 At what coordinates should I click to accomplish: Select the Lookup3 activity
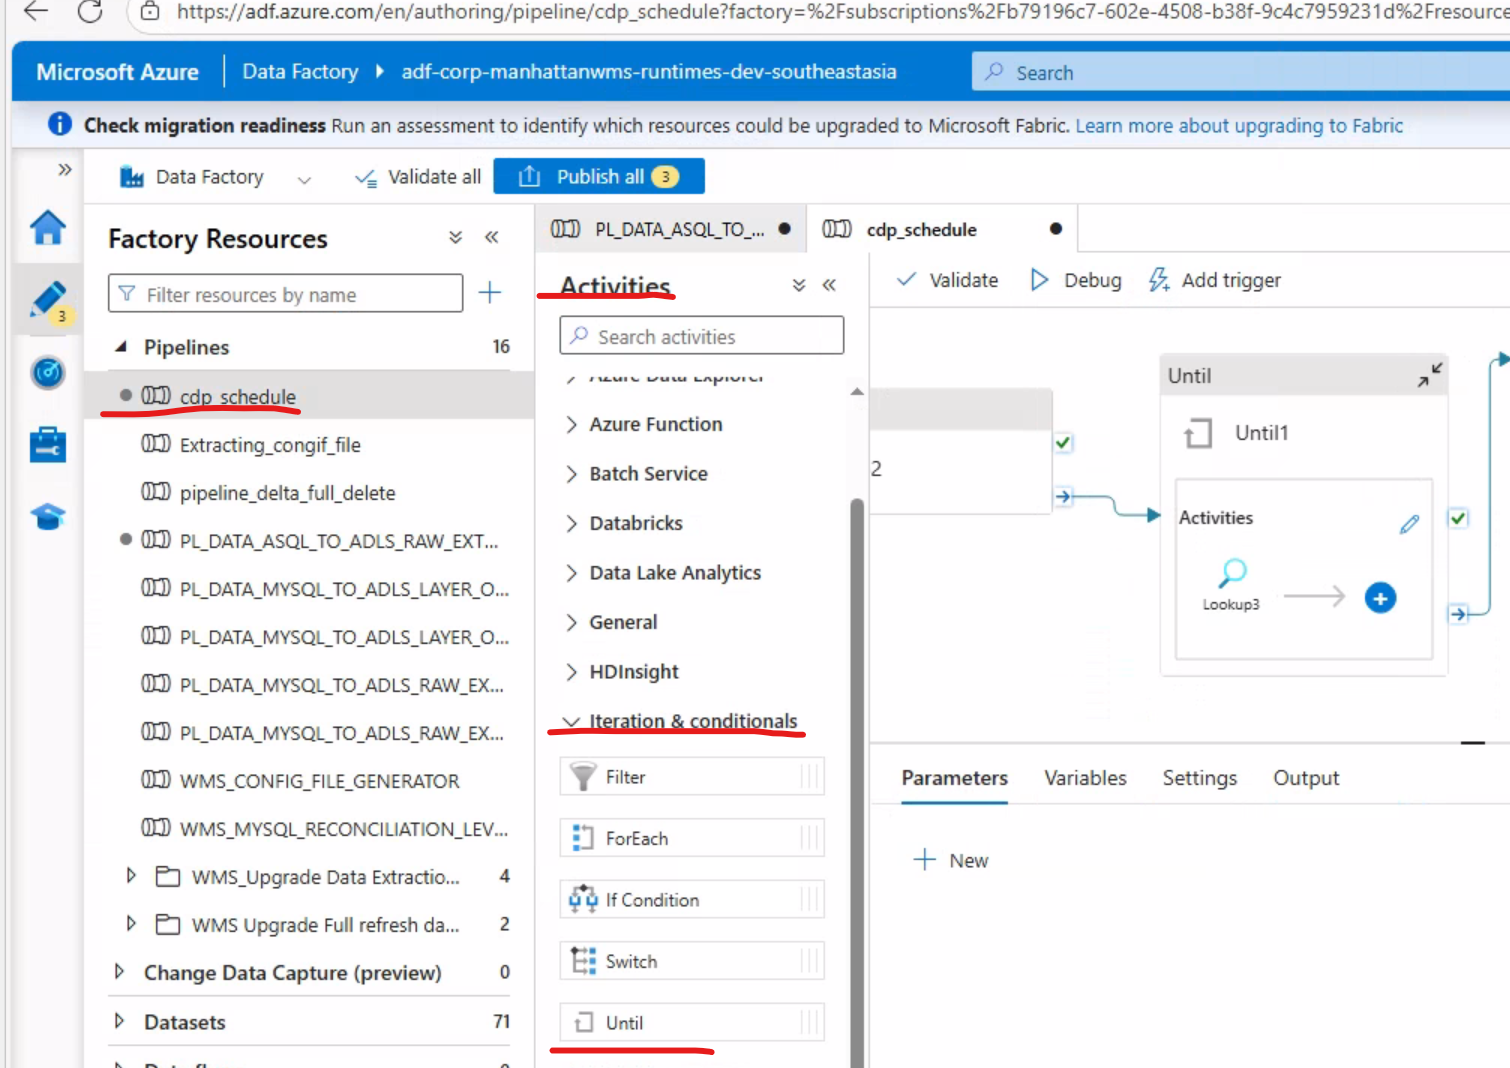(1232, 584)
